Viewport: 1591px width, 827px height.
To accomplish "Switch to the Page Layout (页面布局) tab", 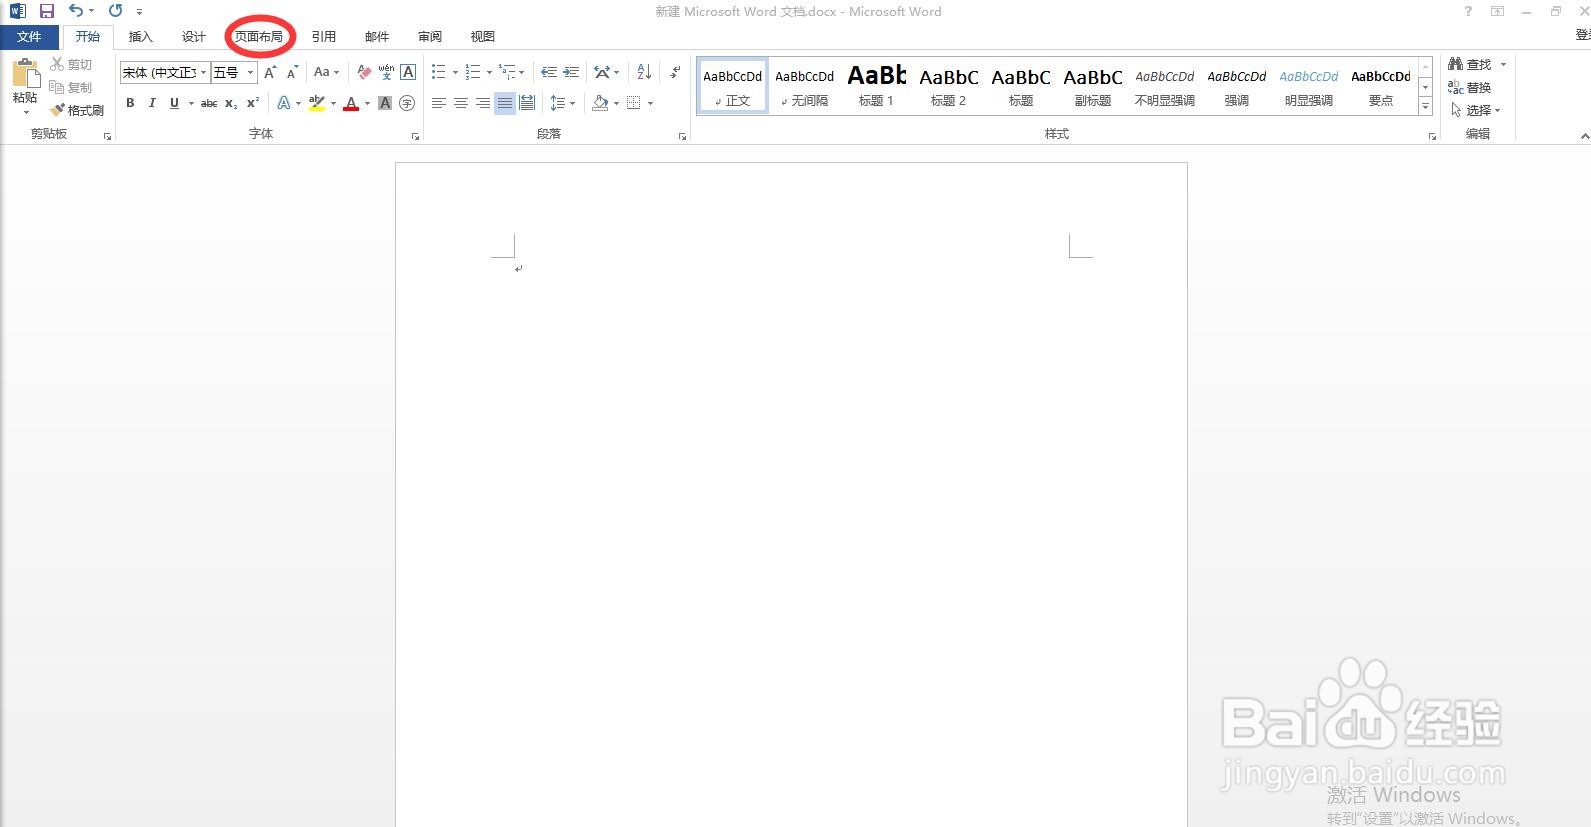I will (x=259, y=37).
